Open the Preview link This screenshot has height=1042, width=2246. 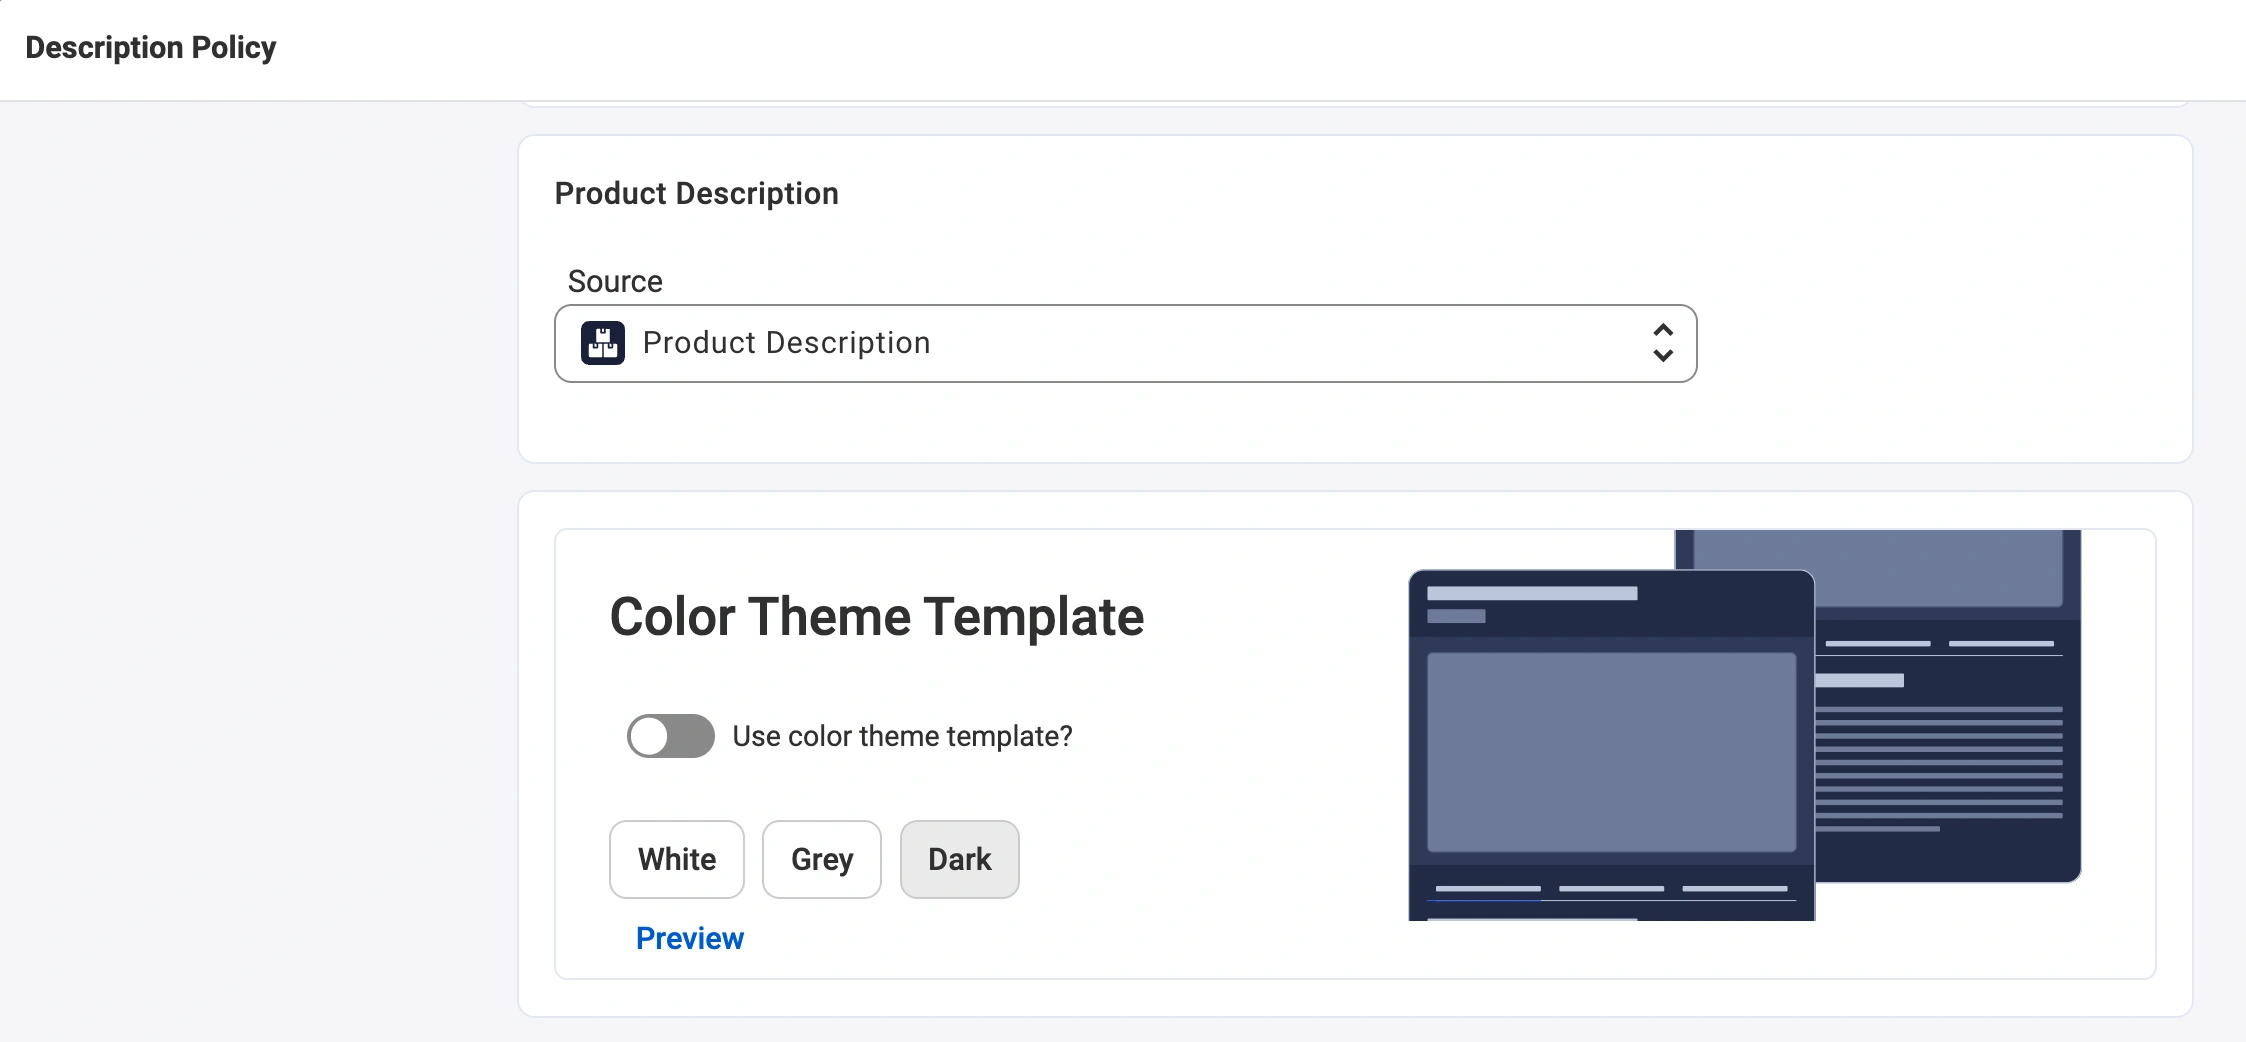[689, 938]
